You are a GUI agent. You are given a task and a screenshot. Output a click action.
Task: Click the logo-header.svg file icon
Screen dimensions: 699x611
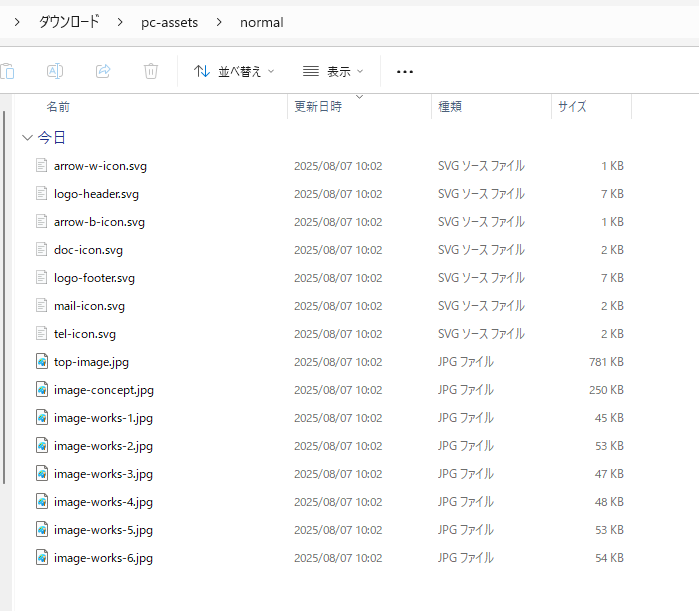pyautogui.click(x=41, y=194)
